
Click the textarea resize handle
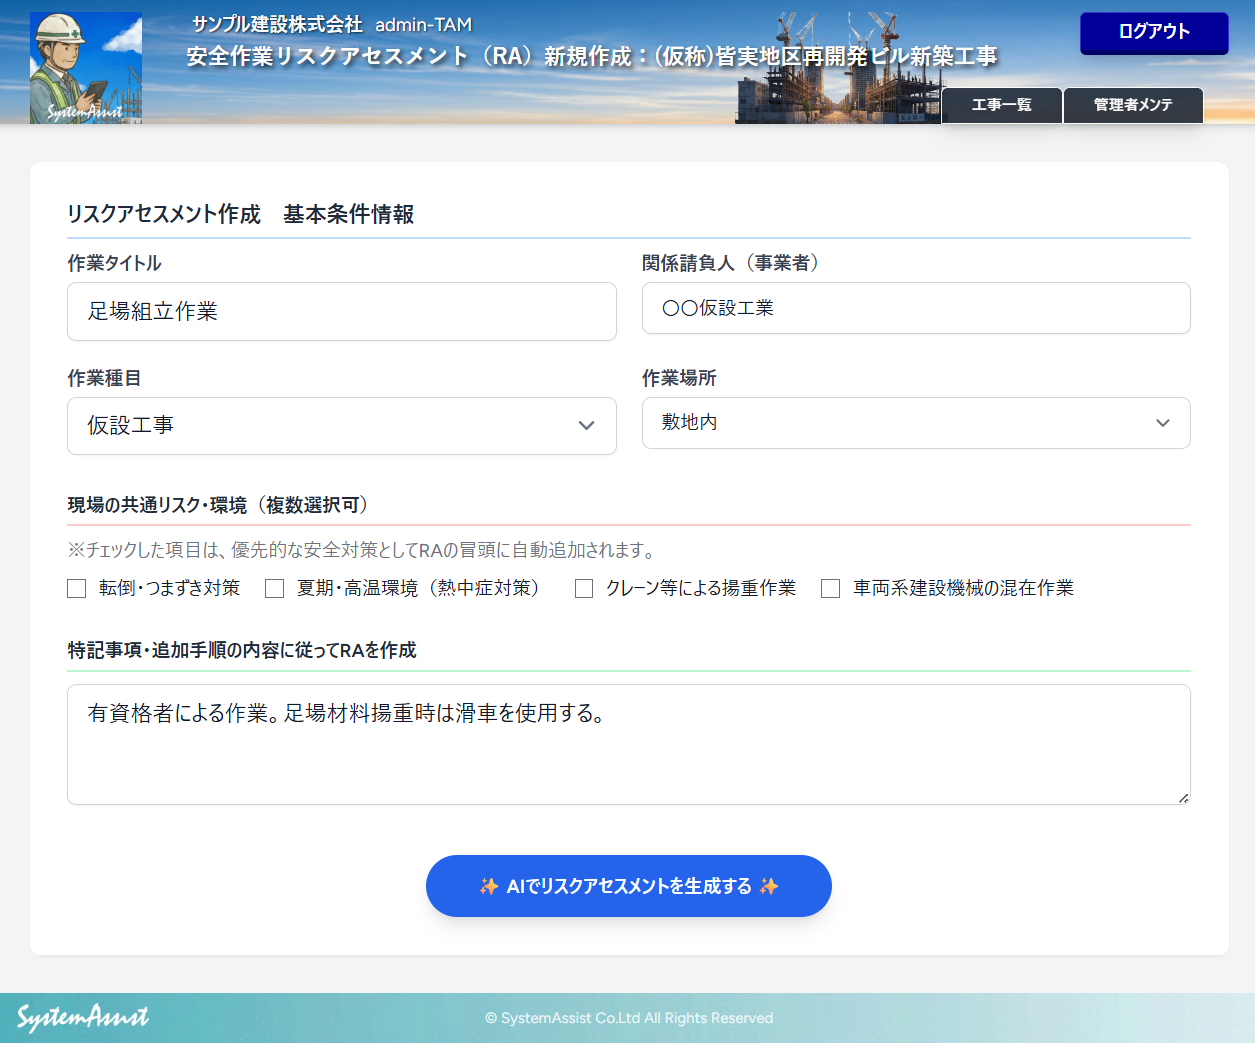tap(1183, 797)
